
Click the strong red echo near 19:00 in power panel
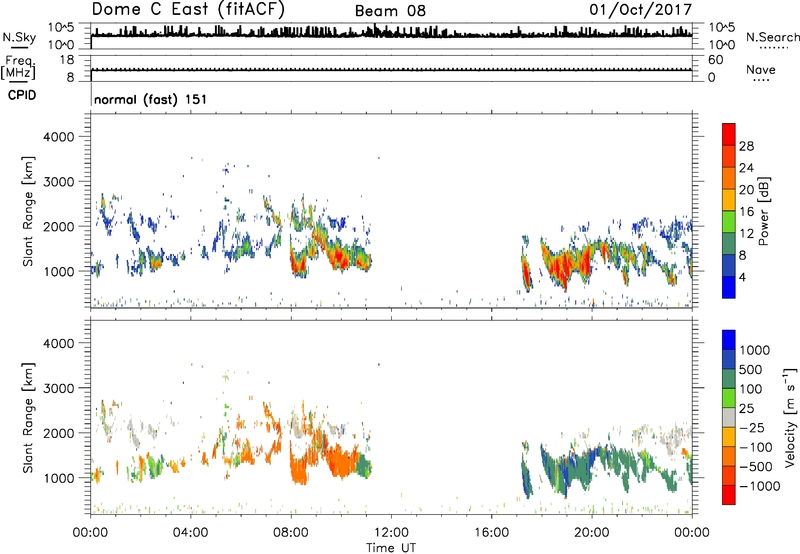(x=565, y=265)
